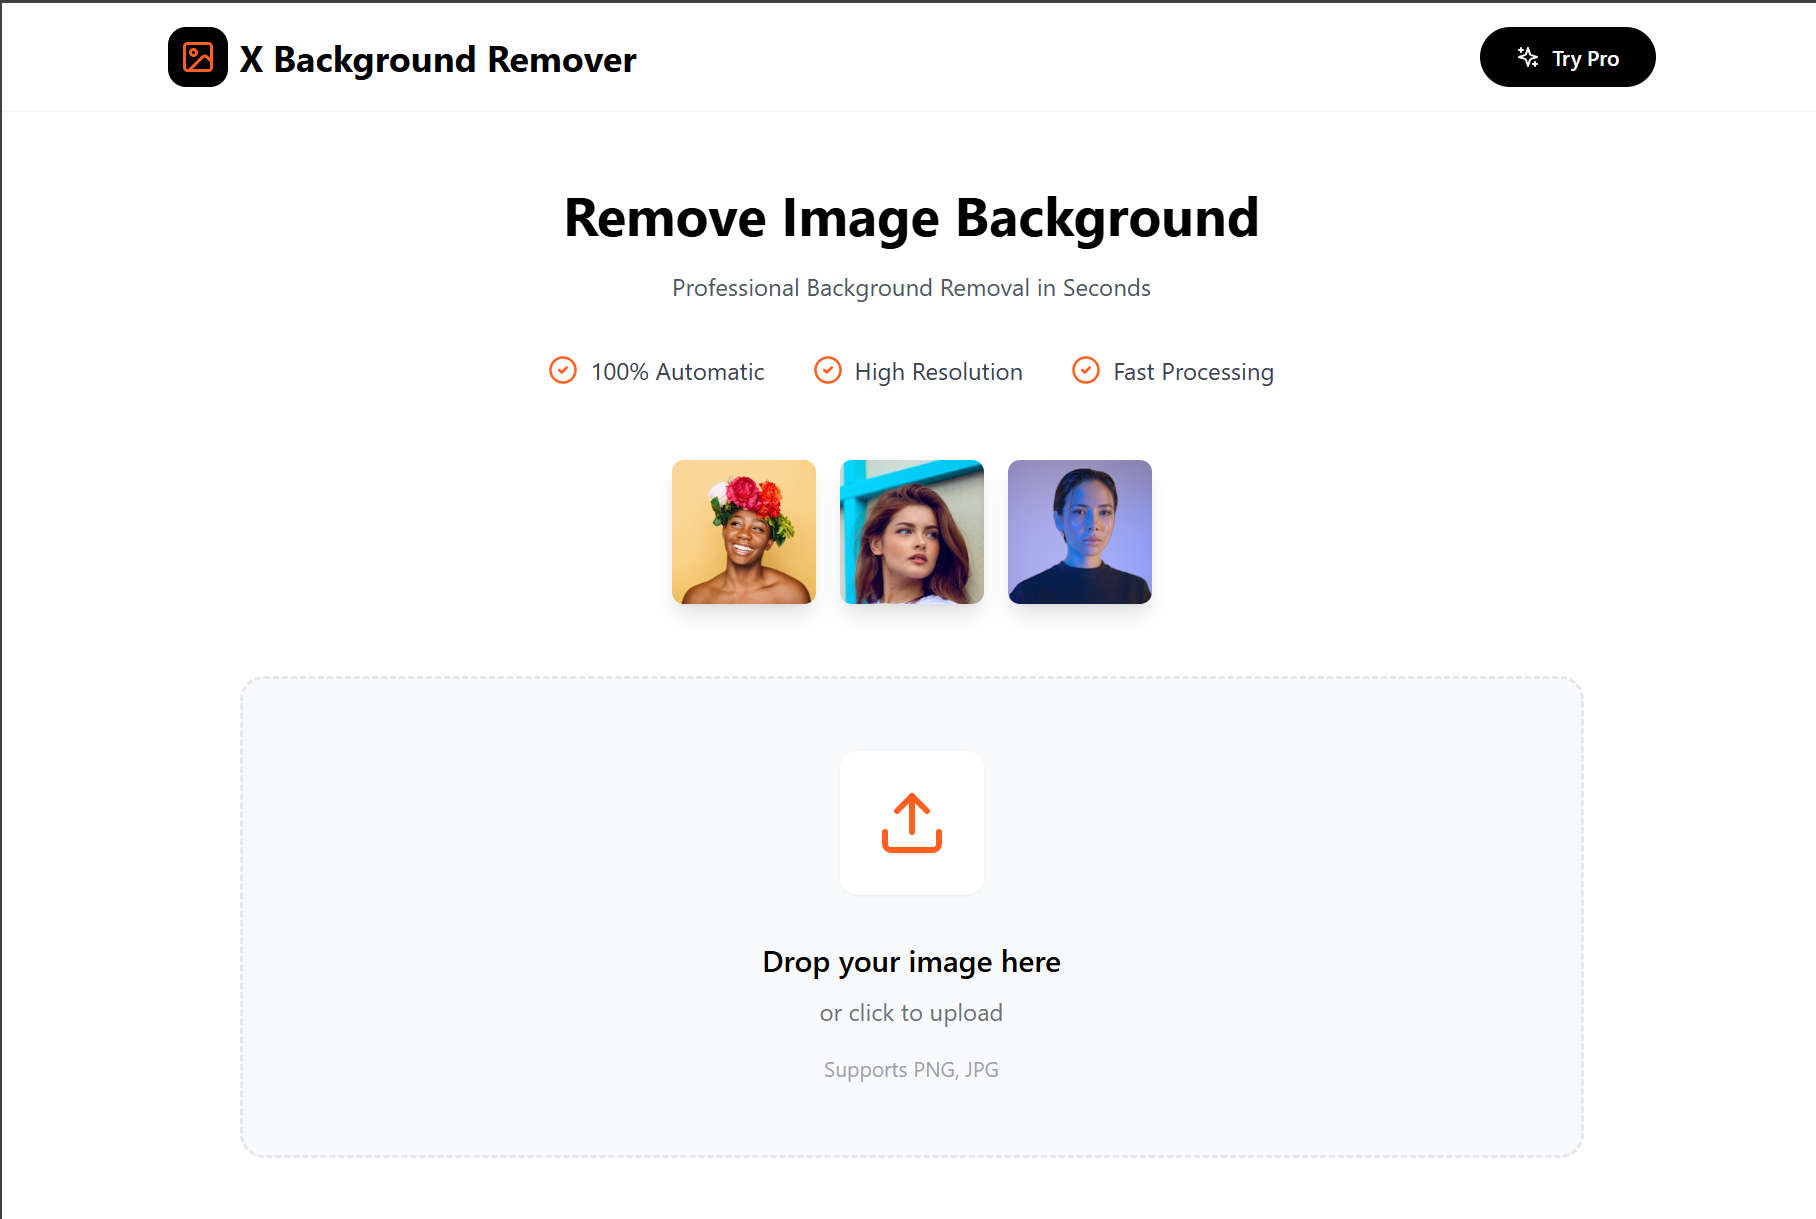Click the X Background Remover title text
Image resolution: width=1816 pixels, height=1219 pixels.
click(438, 60)
